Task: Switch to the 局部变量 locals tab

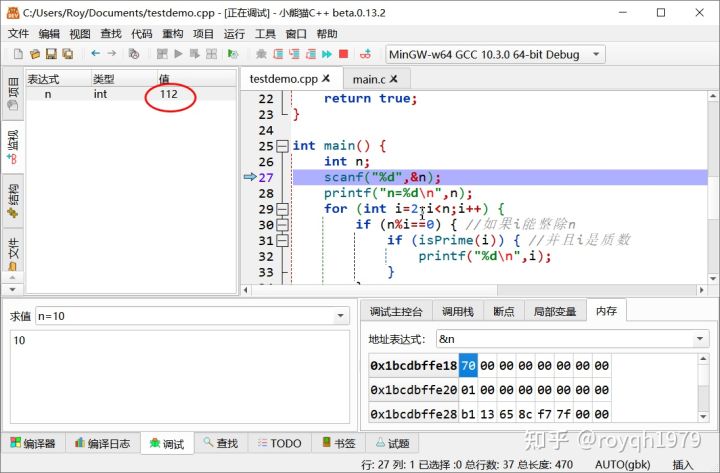Action: [555, 312]
